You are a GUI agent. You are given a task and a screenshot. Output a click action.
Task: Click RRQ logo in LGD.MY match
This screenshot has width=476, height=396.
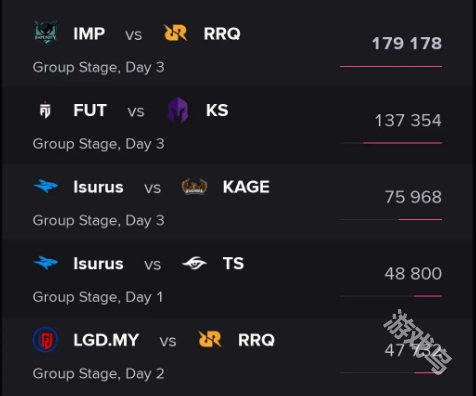(210, 339)
